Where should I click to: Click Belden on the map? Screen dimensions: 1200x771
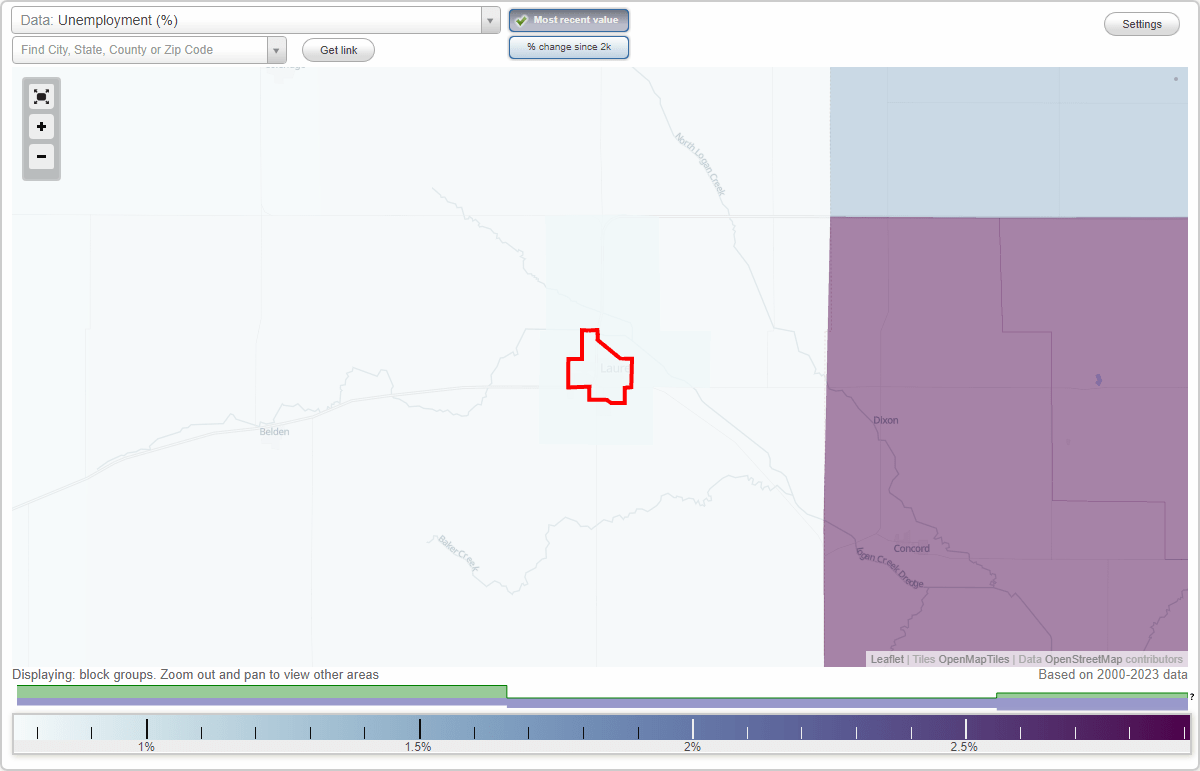pos(274,431)
